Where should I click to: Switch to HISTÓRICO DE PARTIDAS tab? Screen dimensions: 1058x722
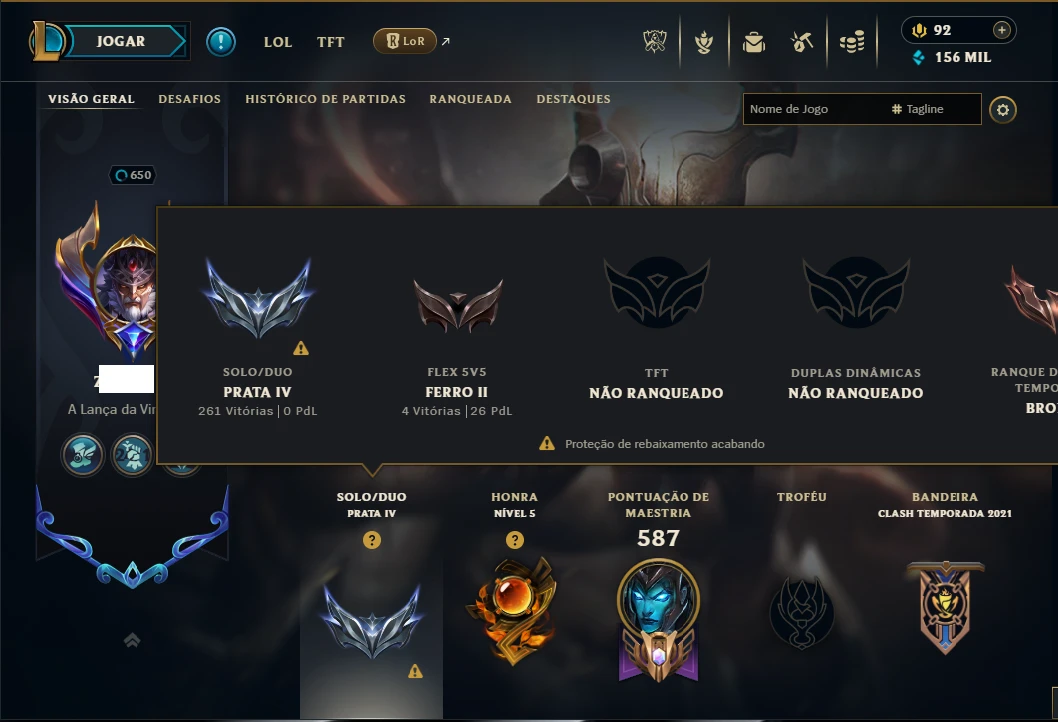pyautogui.click(x=325, y=99)
